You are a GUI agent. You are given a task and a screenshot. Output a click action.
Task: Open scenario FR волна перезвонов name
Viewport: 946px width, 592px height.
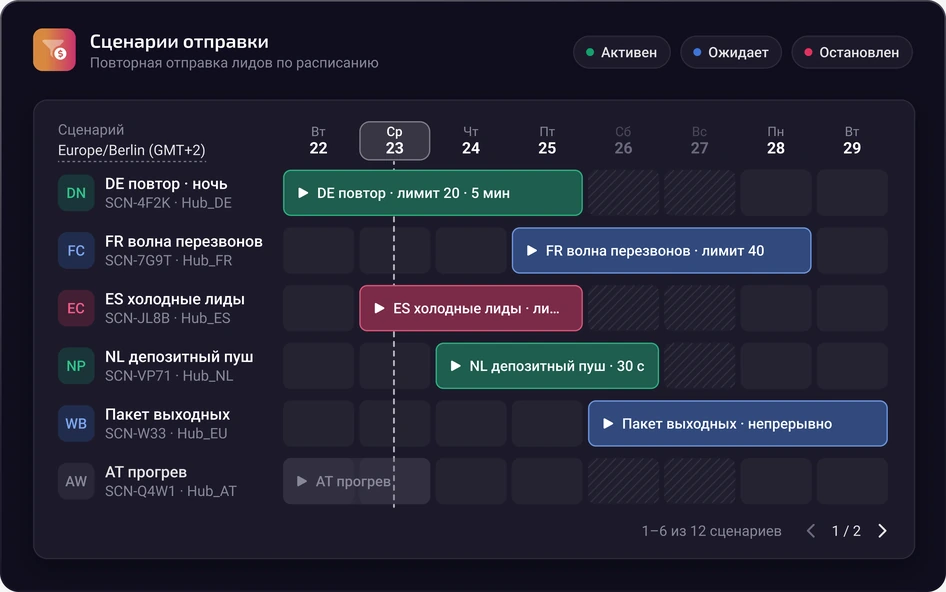[x=184, y=241]
